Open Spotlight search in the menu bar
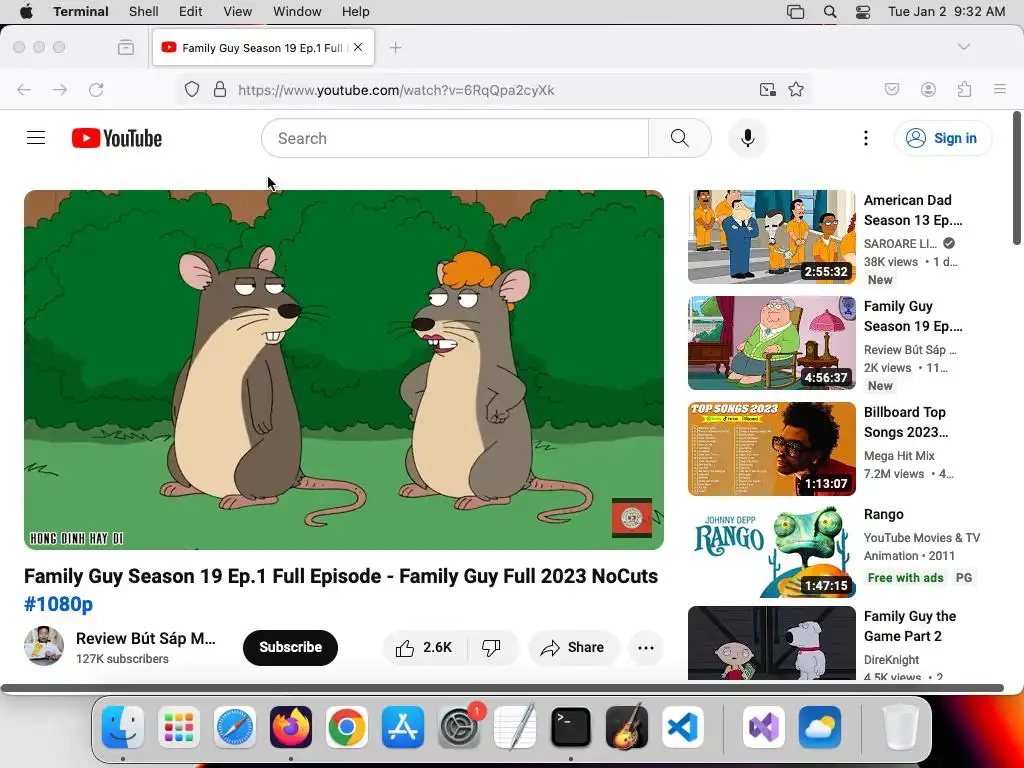Viewport: 1024px width, 768px height. pyautogui.click(x=830, y=12)
